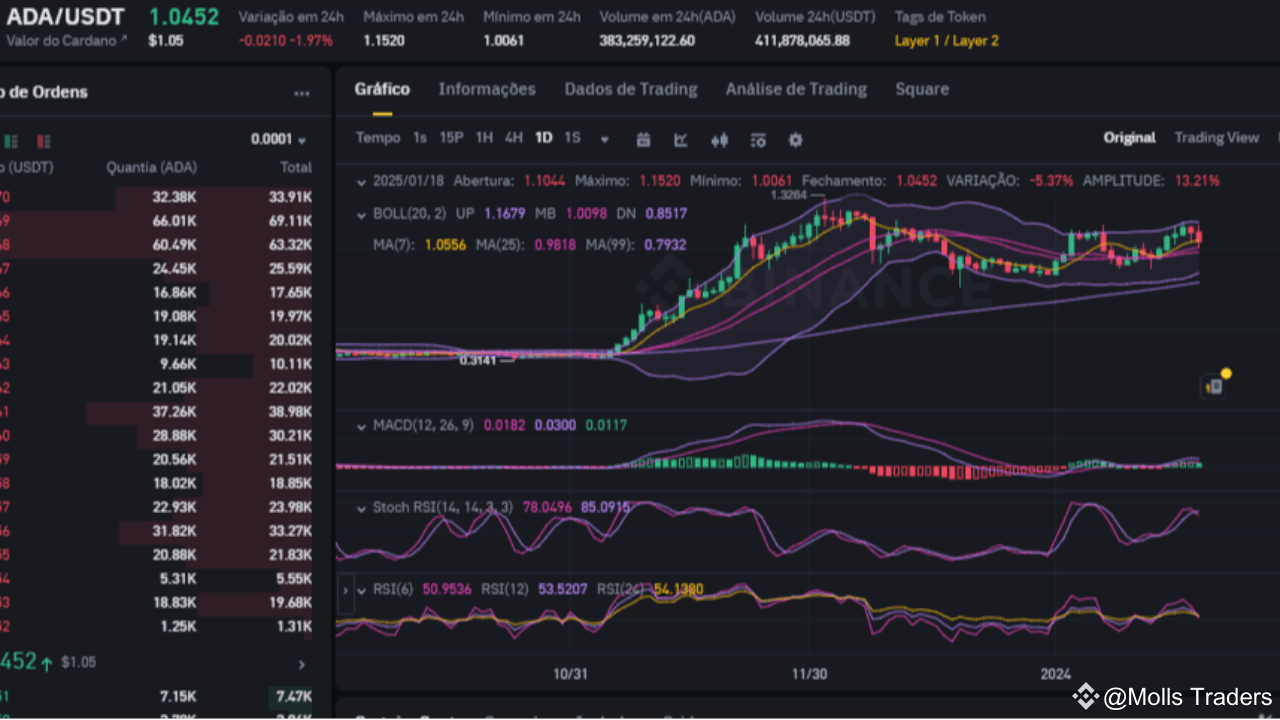
Task: Select the chart overlay comparison icon
Action: [x=720, y=141]
